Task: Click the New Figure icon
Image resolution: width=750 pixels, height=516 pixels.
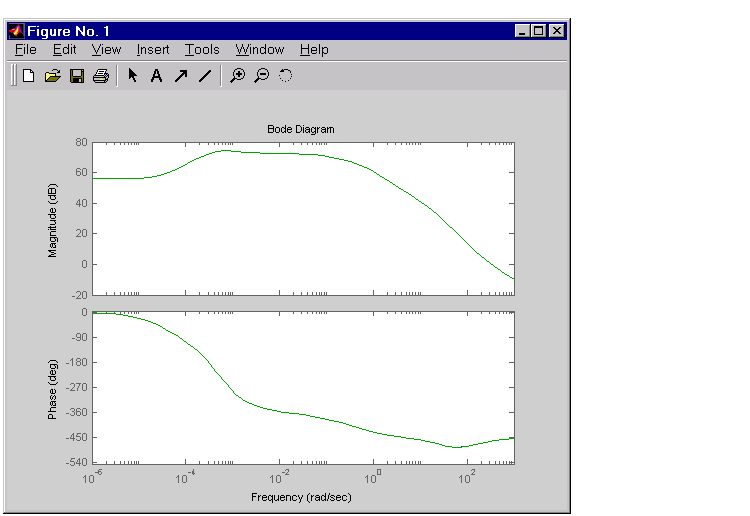Action: click(x=29, y=75)
